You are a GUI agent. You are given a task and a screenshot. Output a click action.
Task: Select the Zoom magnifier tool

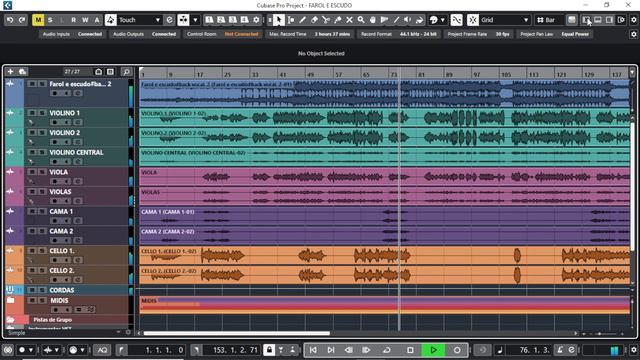361,20
